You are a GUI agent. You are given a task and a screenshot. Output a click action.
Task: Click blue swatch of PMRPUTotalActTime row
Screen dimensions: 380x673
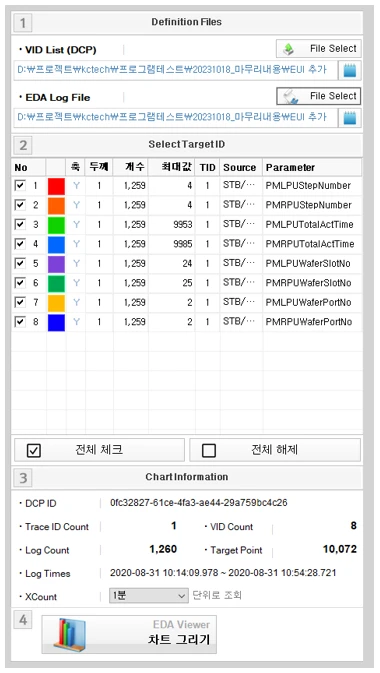(x=57, y=245)
